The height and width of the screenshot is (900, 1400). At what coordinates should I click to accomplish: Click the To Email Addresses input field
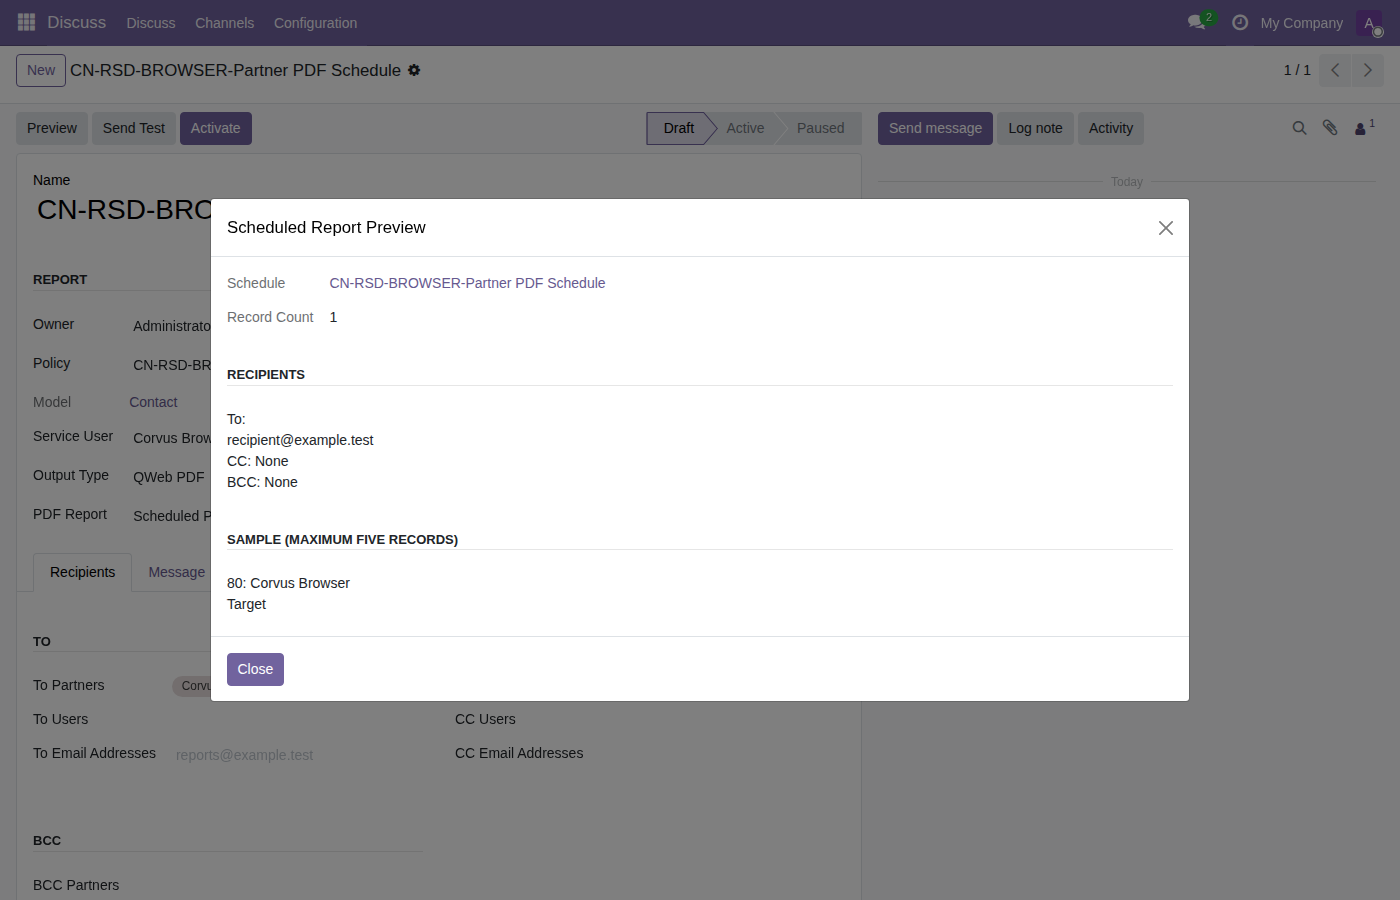click(x=298, y=755)
